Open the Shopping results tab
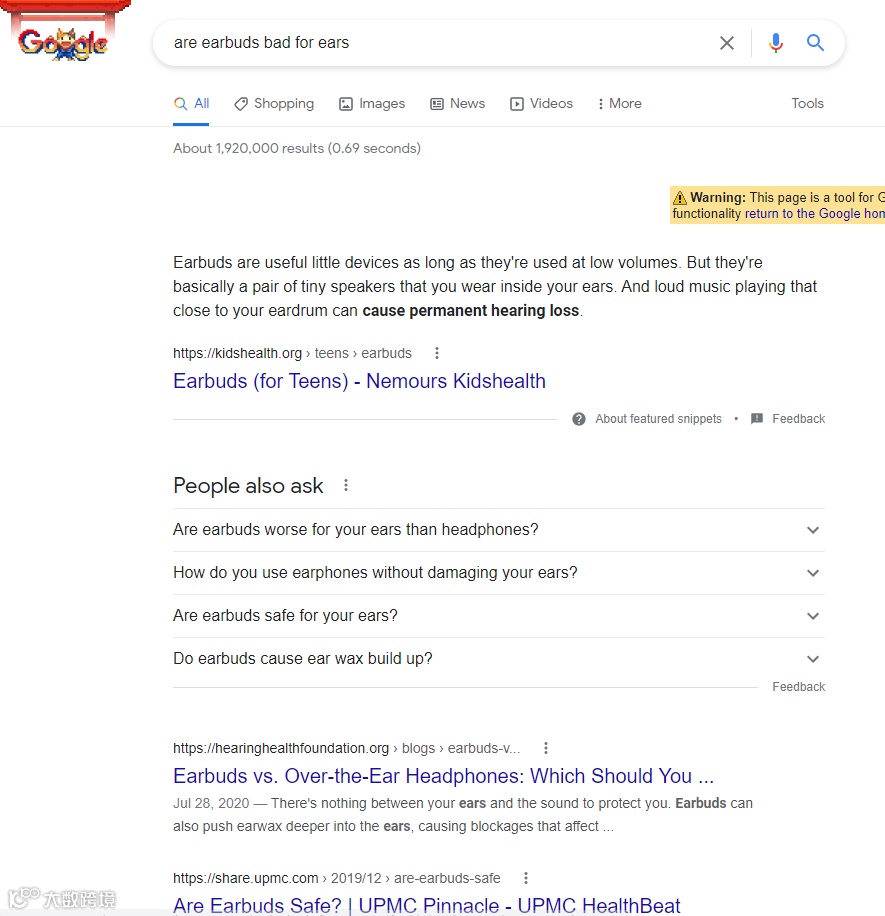 274,103
